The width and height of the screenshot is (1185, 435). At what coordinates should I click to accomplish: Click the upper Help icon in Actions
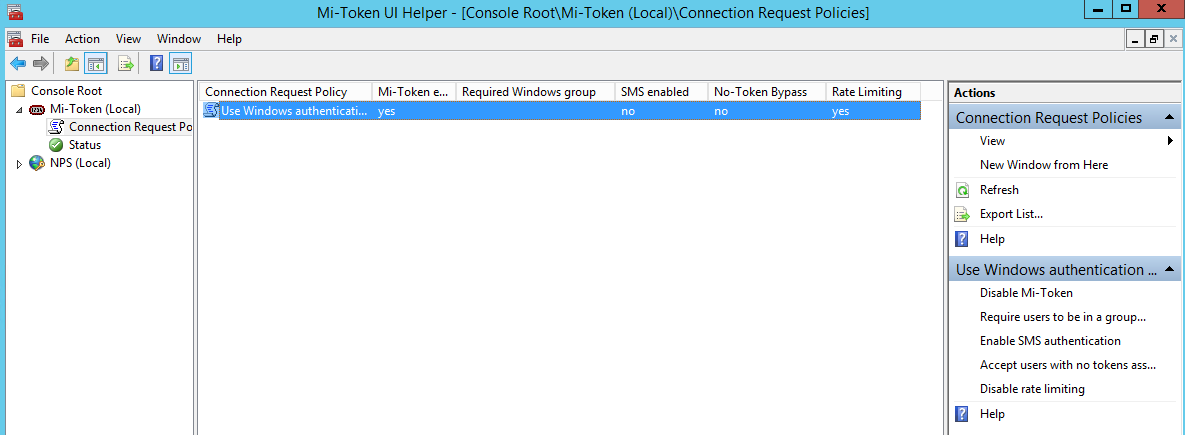(962, 239)
